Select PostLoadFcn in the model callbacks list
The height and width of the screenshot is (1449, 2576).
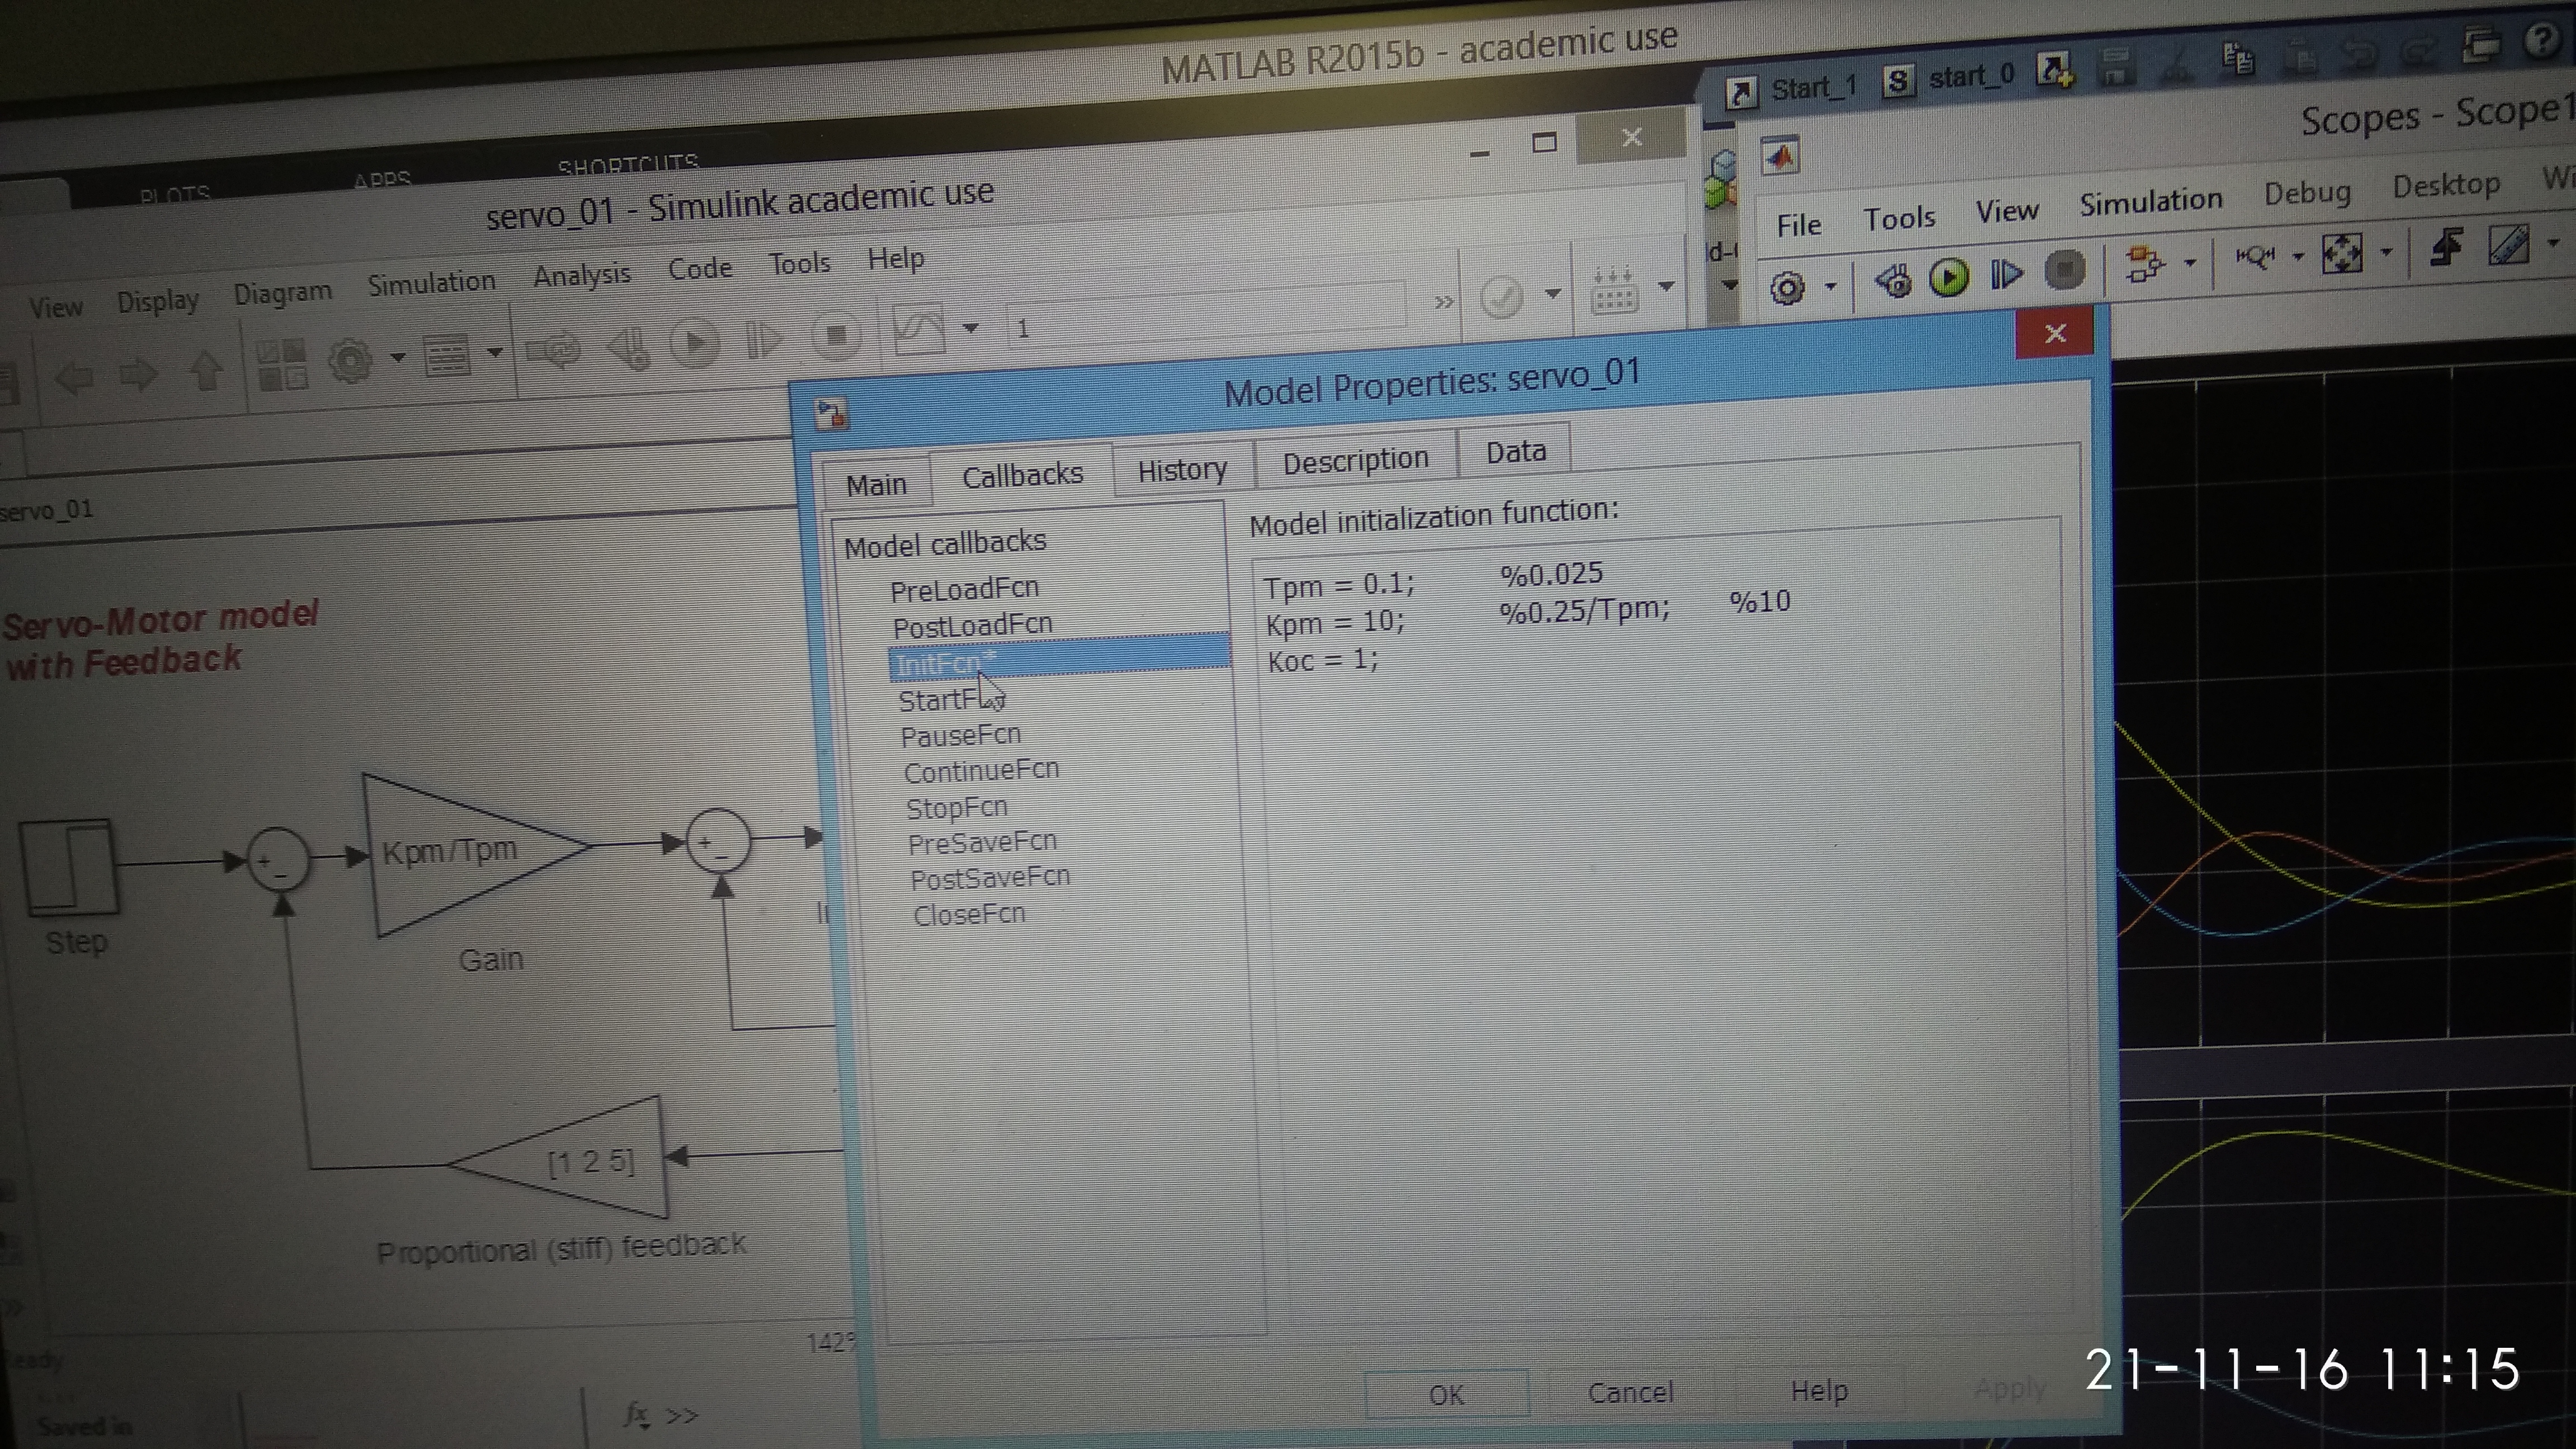pyautogui.click(x=972, y=626)
